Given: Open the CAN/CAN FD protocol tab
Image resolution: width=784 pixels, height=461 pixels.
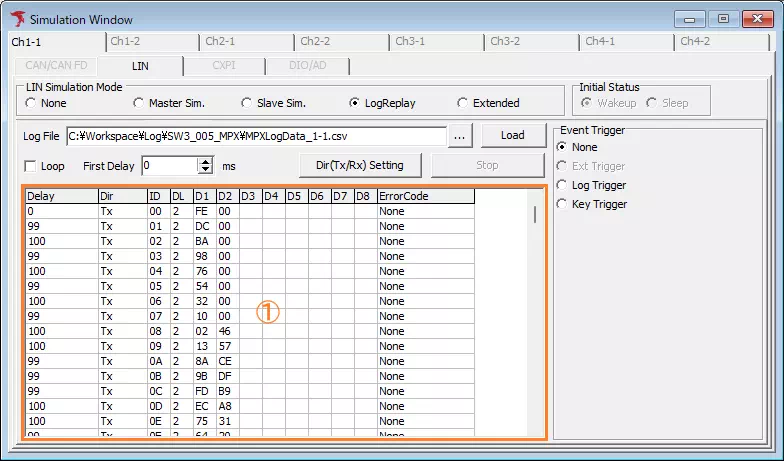Looking at the screenshot, I should tap(56, 66).
